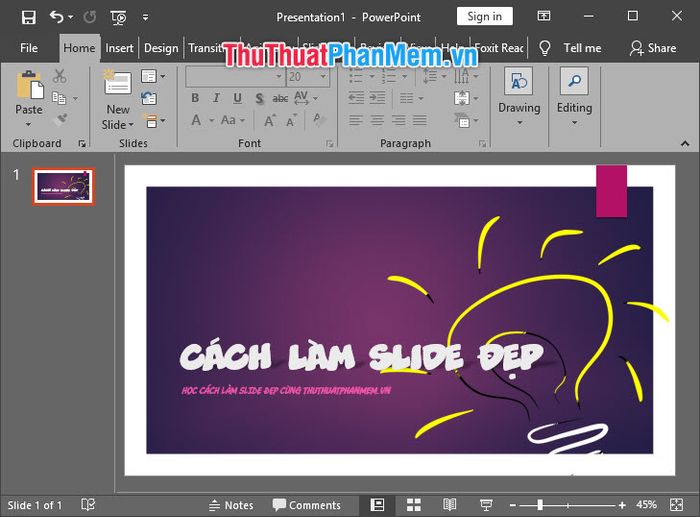Image resolution: width=700 pixels, height=517 pixels.
Task: Toggle Italic formatting
Action: coord(216,98)
